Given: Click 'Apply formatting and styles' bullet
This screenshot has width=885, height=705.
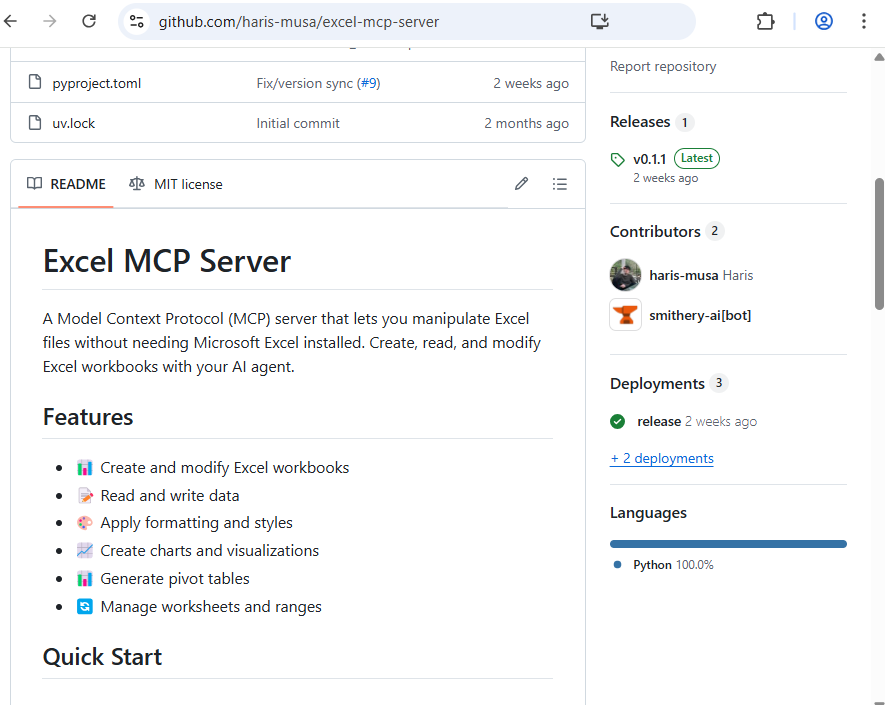Looking at the screenshot, I should point(196,523).
